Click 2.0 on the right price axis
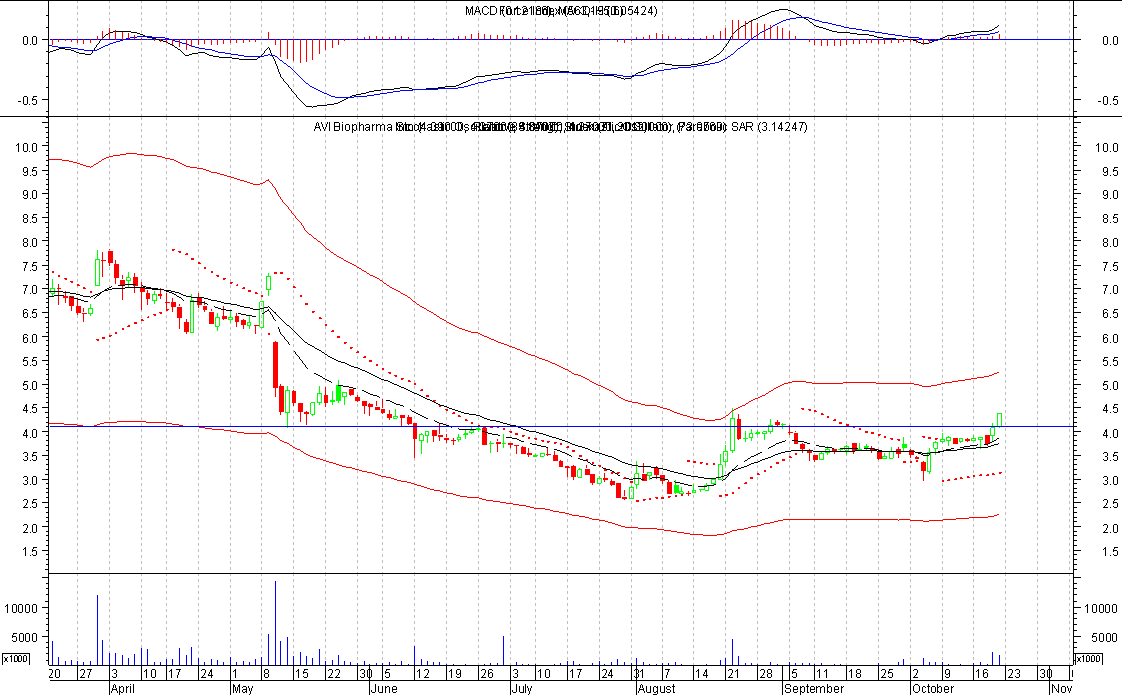The image size is (1122, 695). tap(1110, 528)
